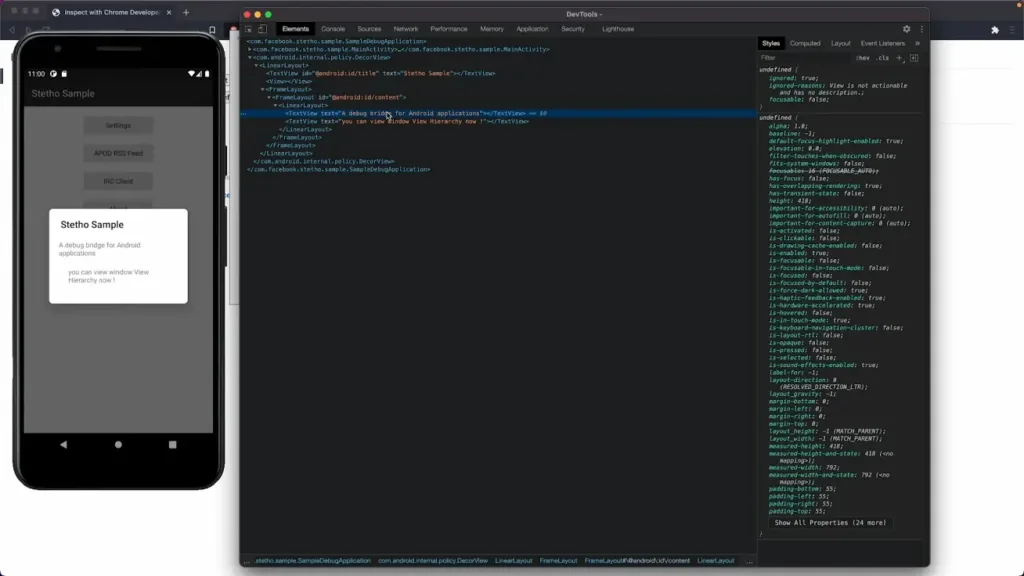Select the closing </com.android.internal.policy.DecorView> row
Screen dimensions: 1024x576
pos(323,161)
